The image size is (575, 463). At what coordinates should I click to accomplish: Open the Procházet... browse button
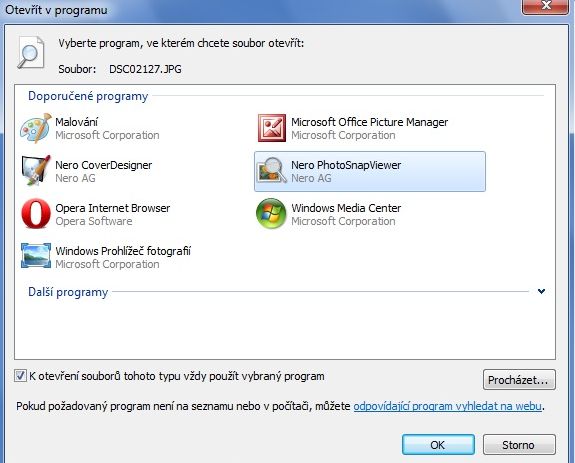[x=519, y=380]
